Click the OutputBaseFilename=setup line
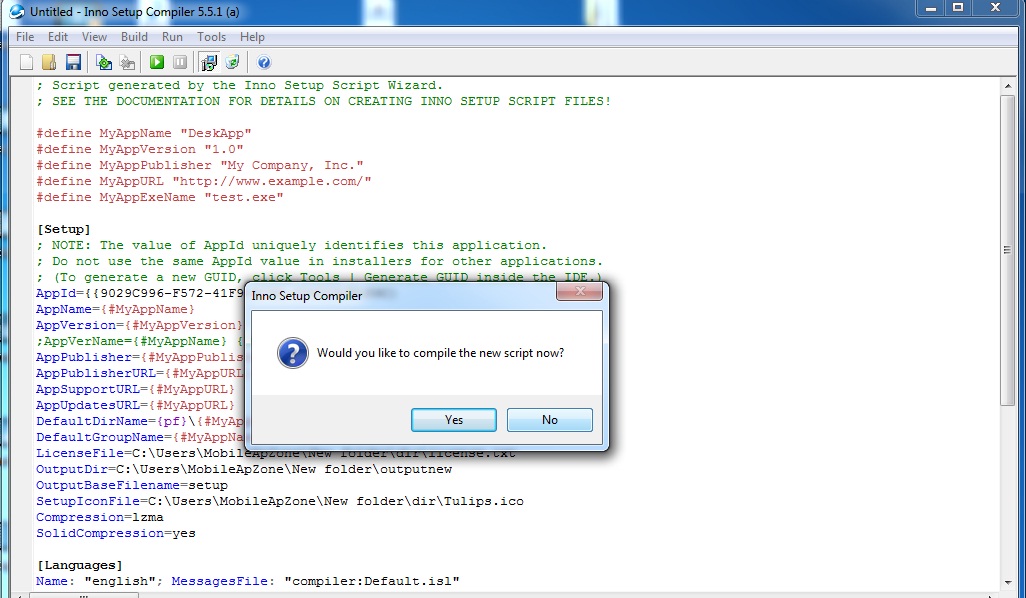The width and height of the screenshot is (1026, 598). (132, 485)
